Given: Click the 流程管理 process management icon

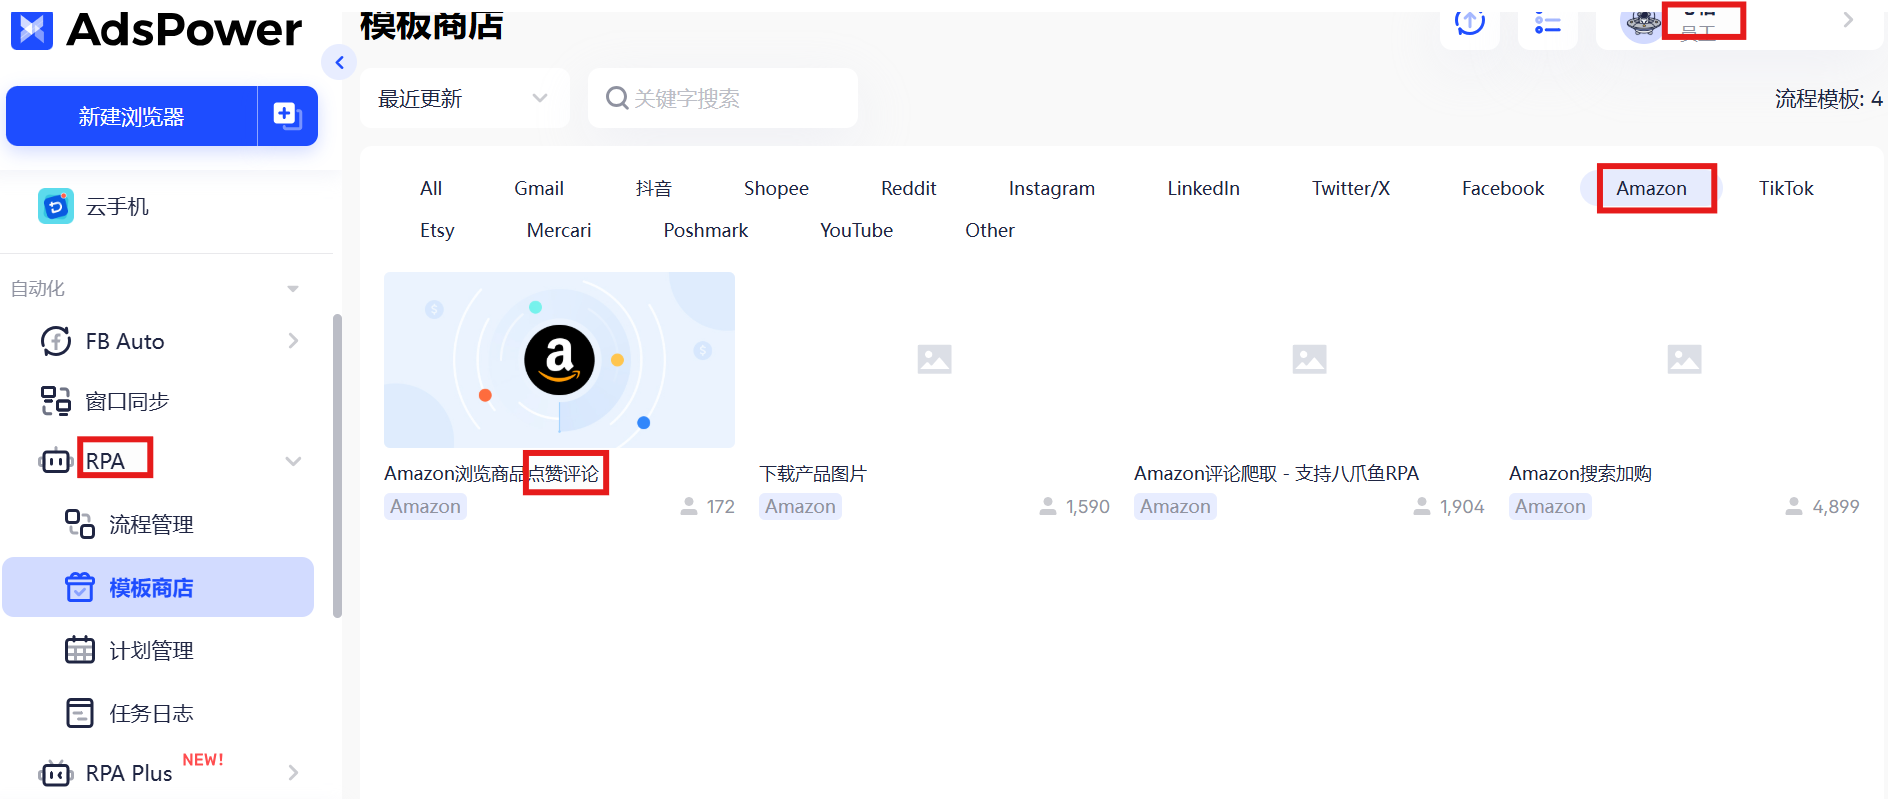Looking at the screenshot, I should click(x=80, y=524).
